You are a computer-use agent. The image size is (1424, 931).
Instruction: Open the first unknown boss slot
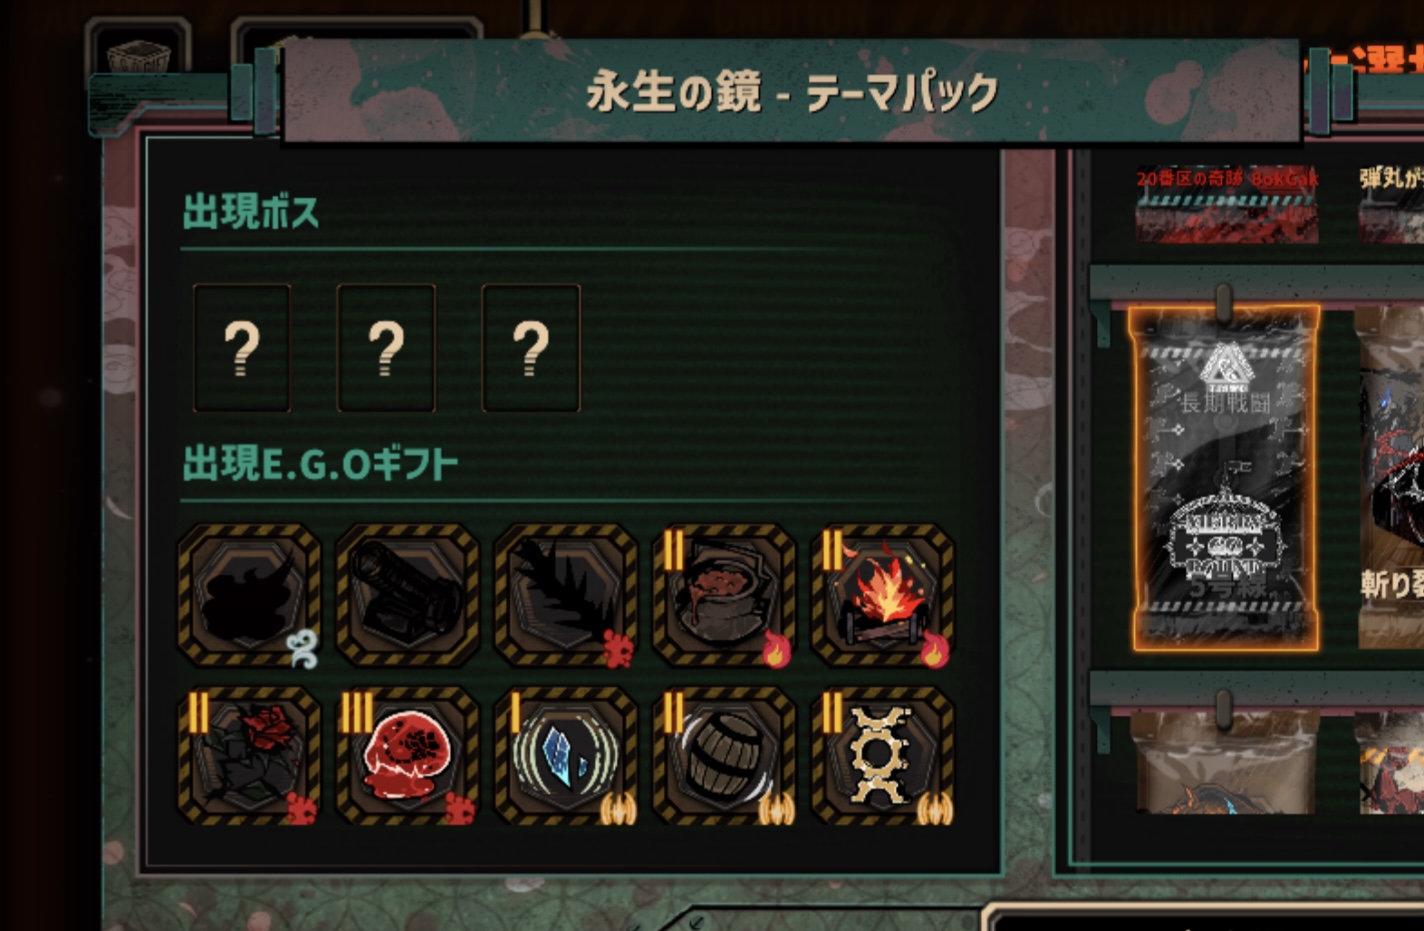[x=242, y=348]
